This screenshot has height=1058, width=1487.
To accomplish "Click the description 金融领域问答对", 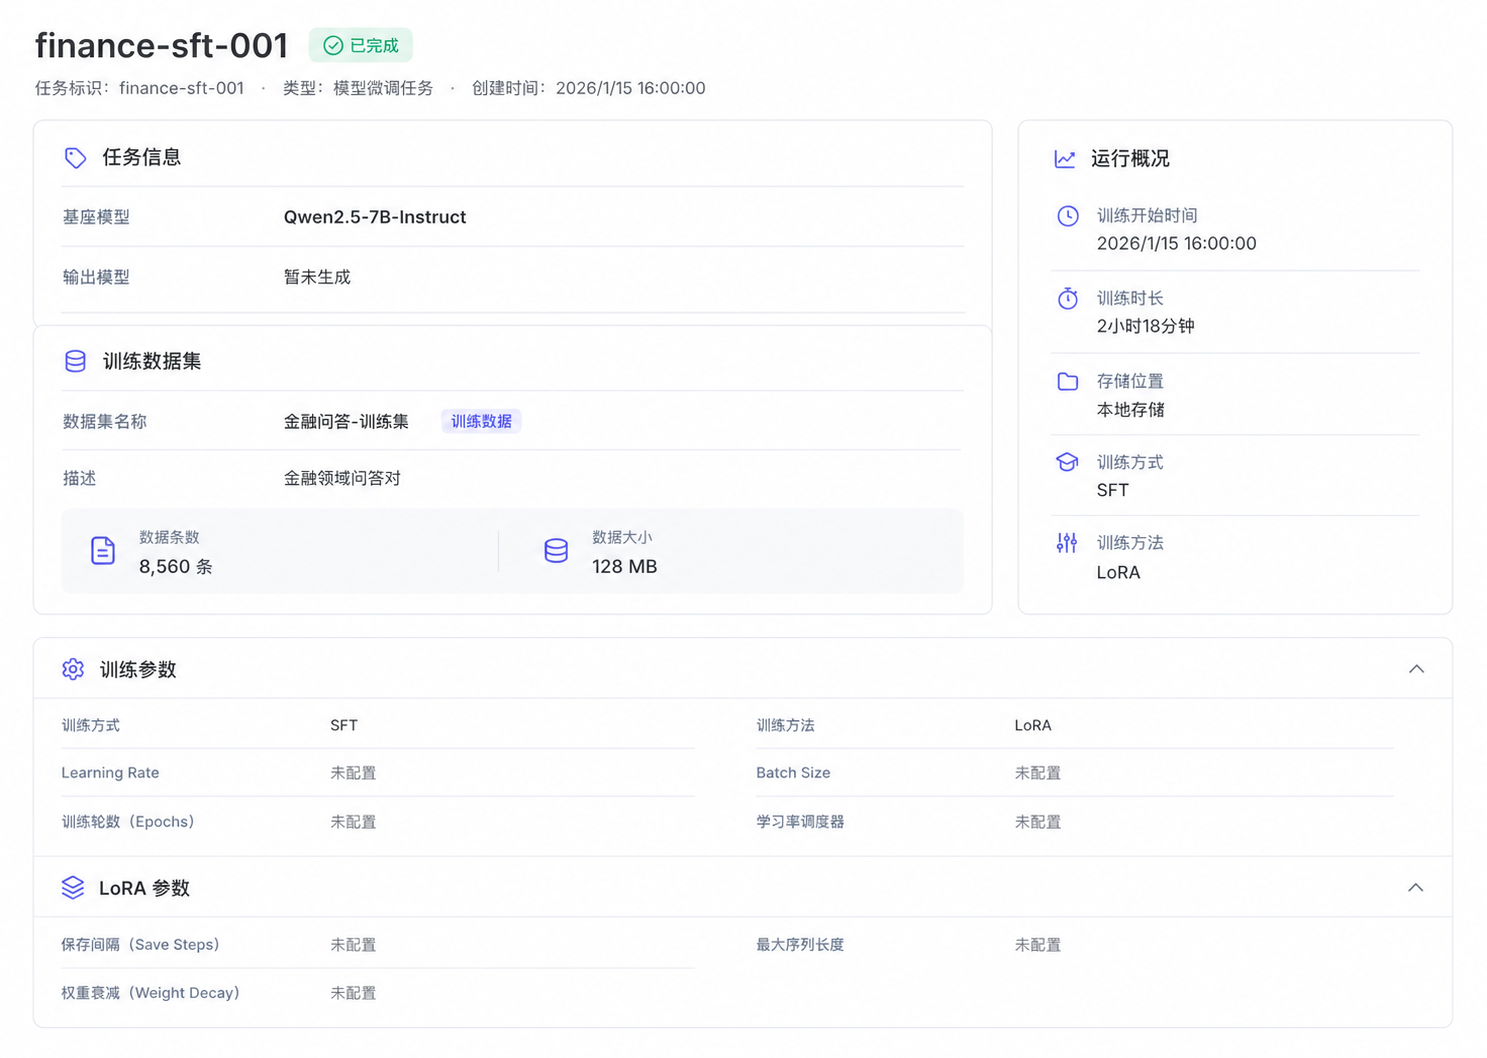I will 342,478.
